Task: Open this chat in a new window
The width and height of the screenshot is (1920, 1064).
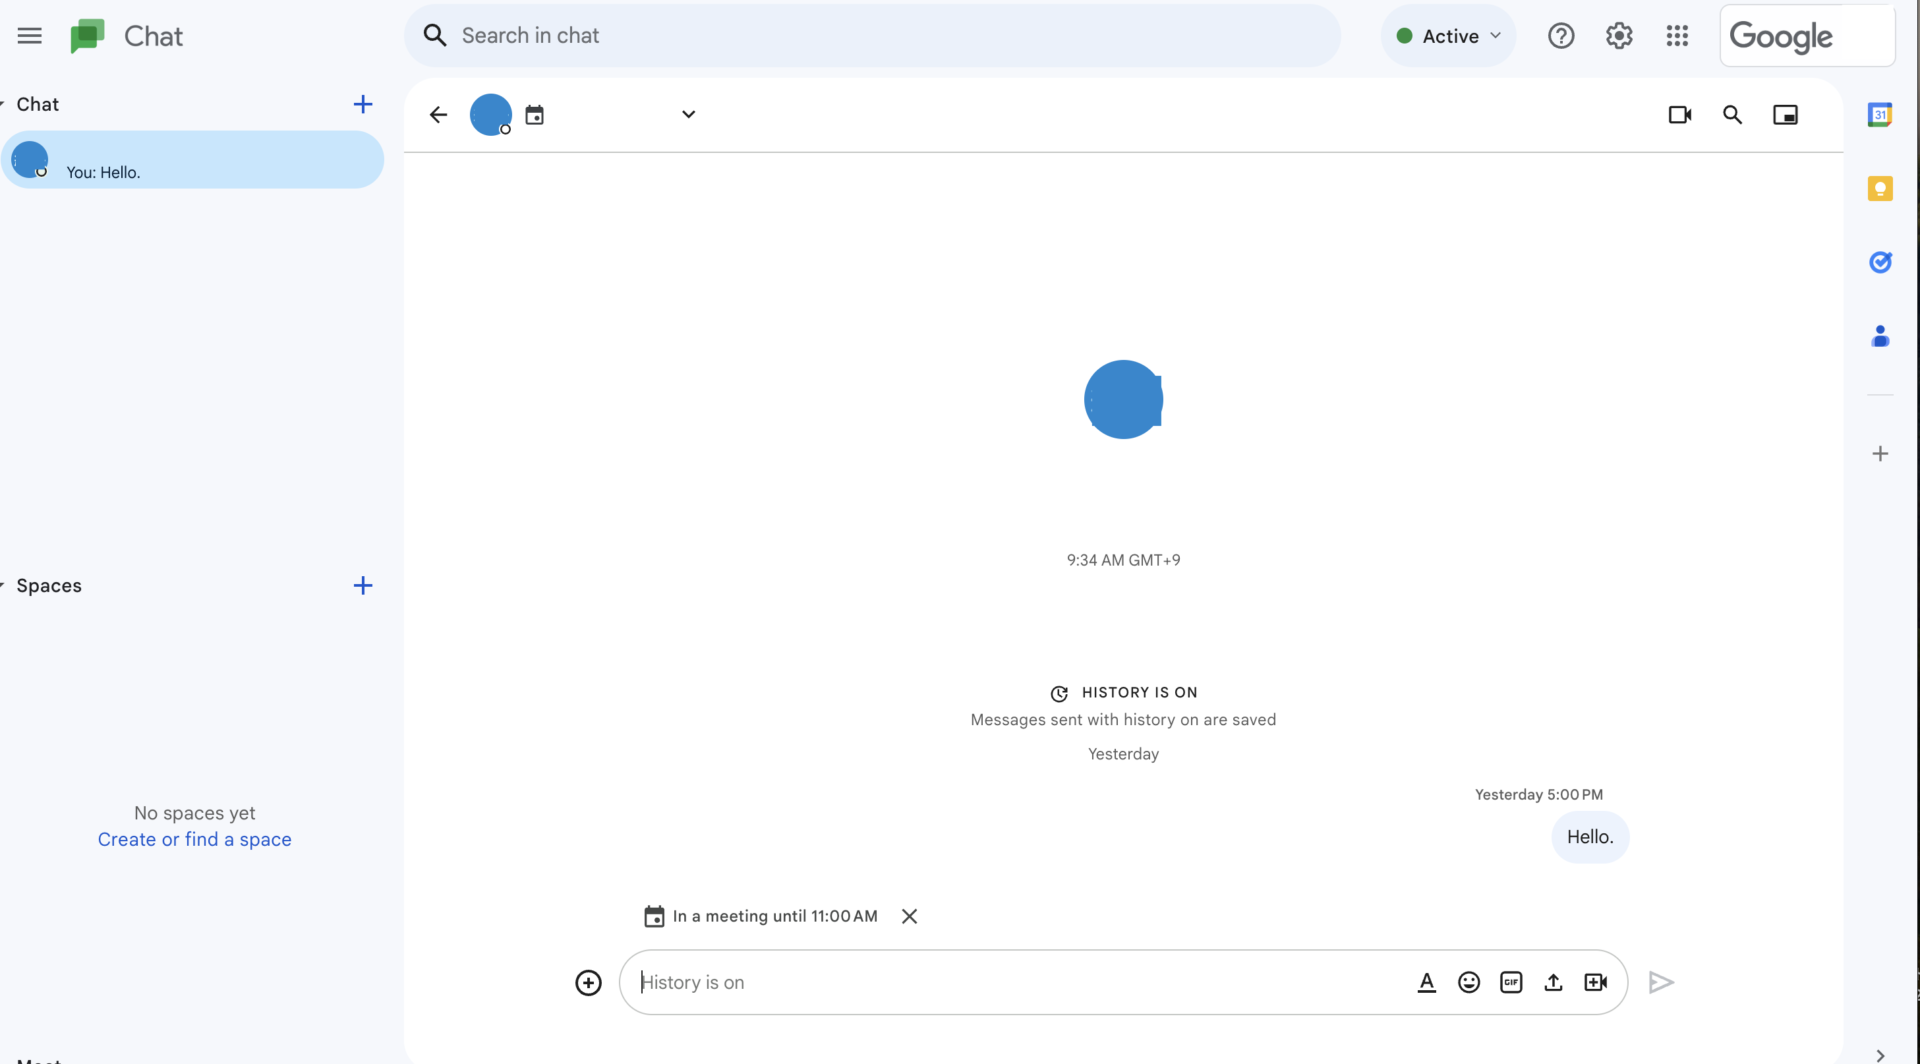Action: tap(1786, 114)
